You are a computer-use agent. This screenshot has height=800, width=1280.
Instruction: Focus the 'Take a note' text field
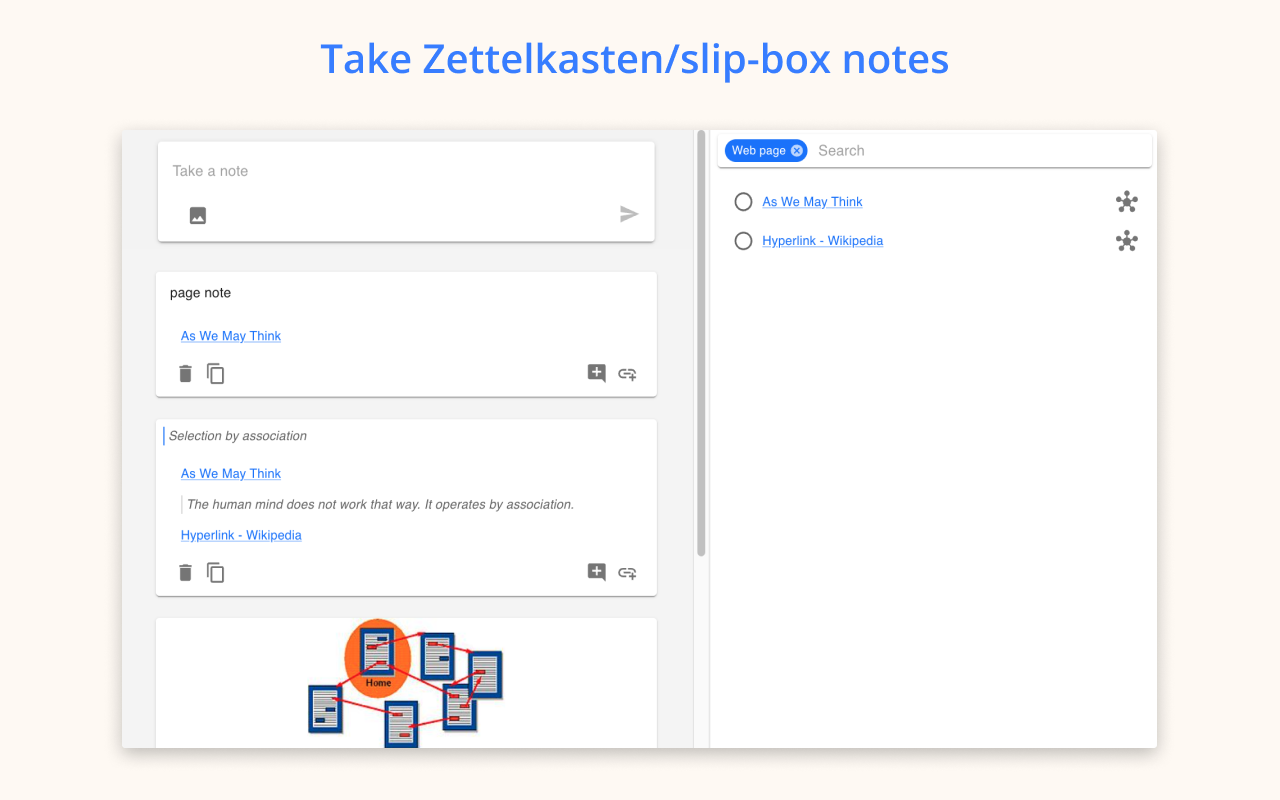click(406, 171)
